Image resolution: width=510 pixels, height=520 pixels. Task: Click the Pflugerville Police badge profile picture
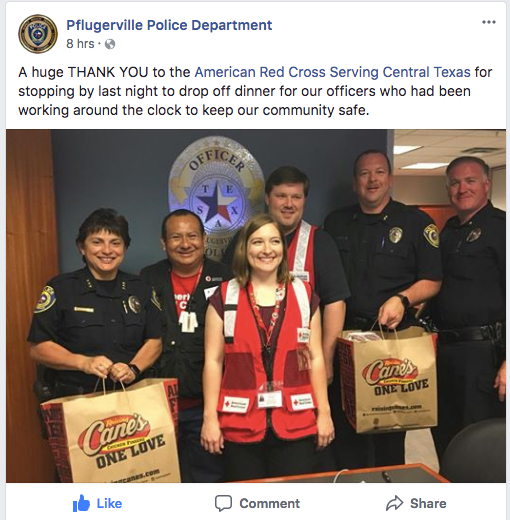click(38, 34)
